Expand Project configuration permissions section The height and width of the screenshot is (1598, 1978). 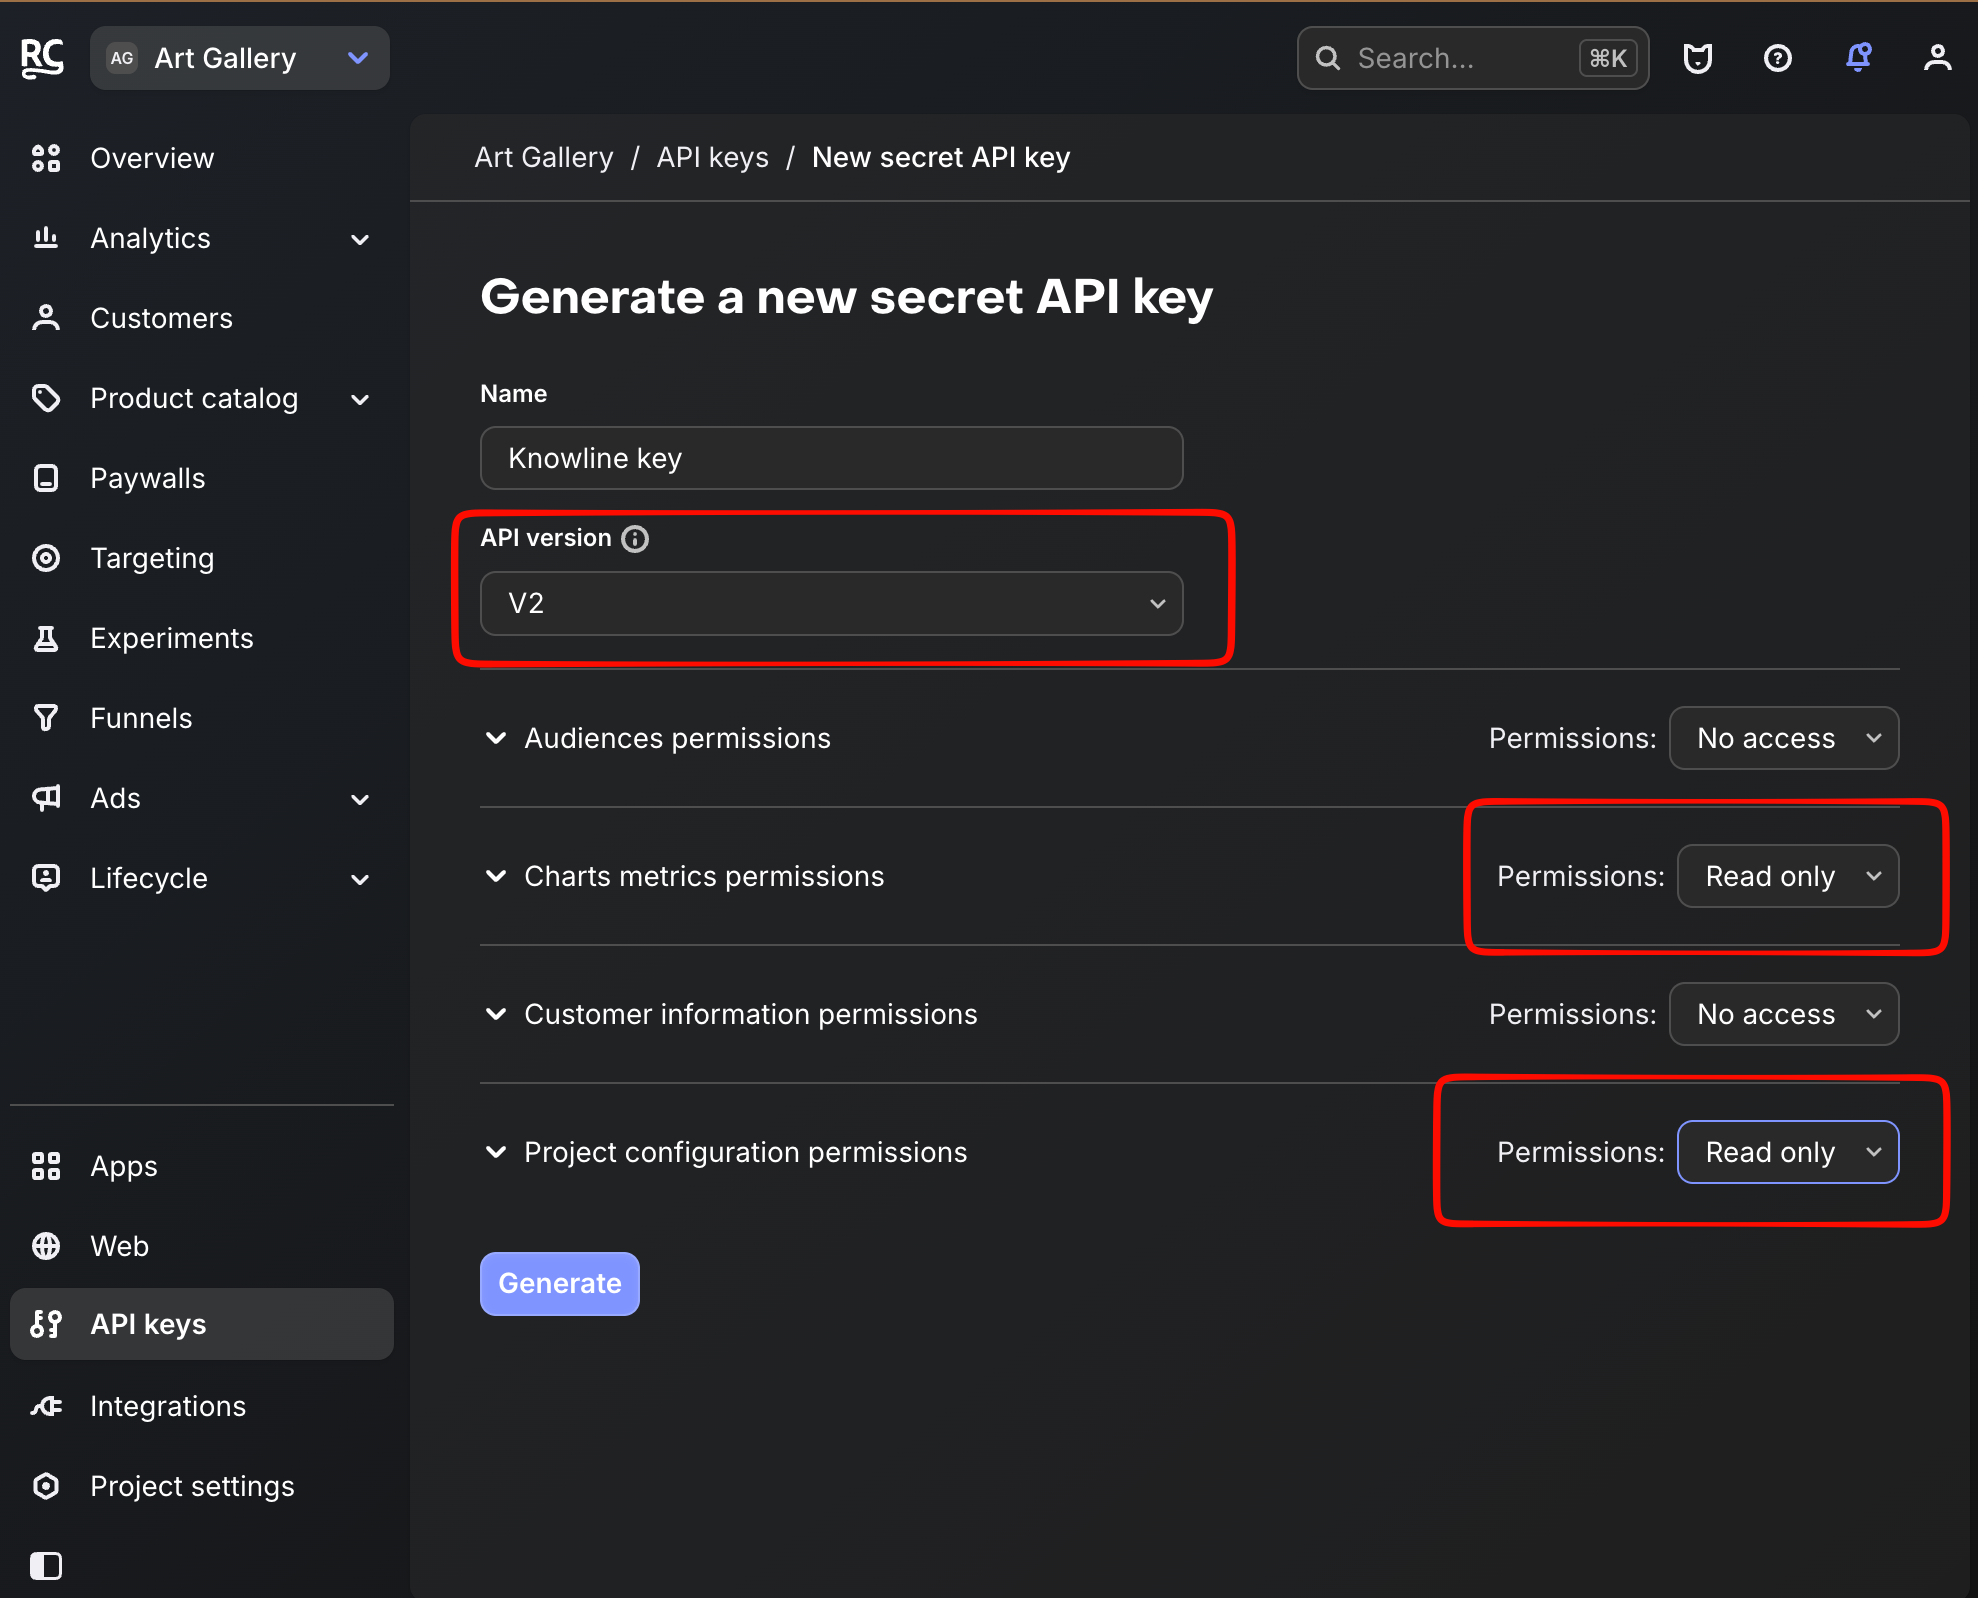point(496,1152)
